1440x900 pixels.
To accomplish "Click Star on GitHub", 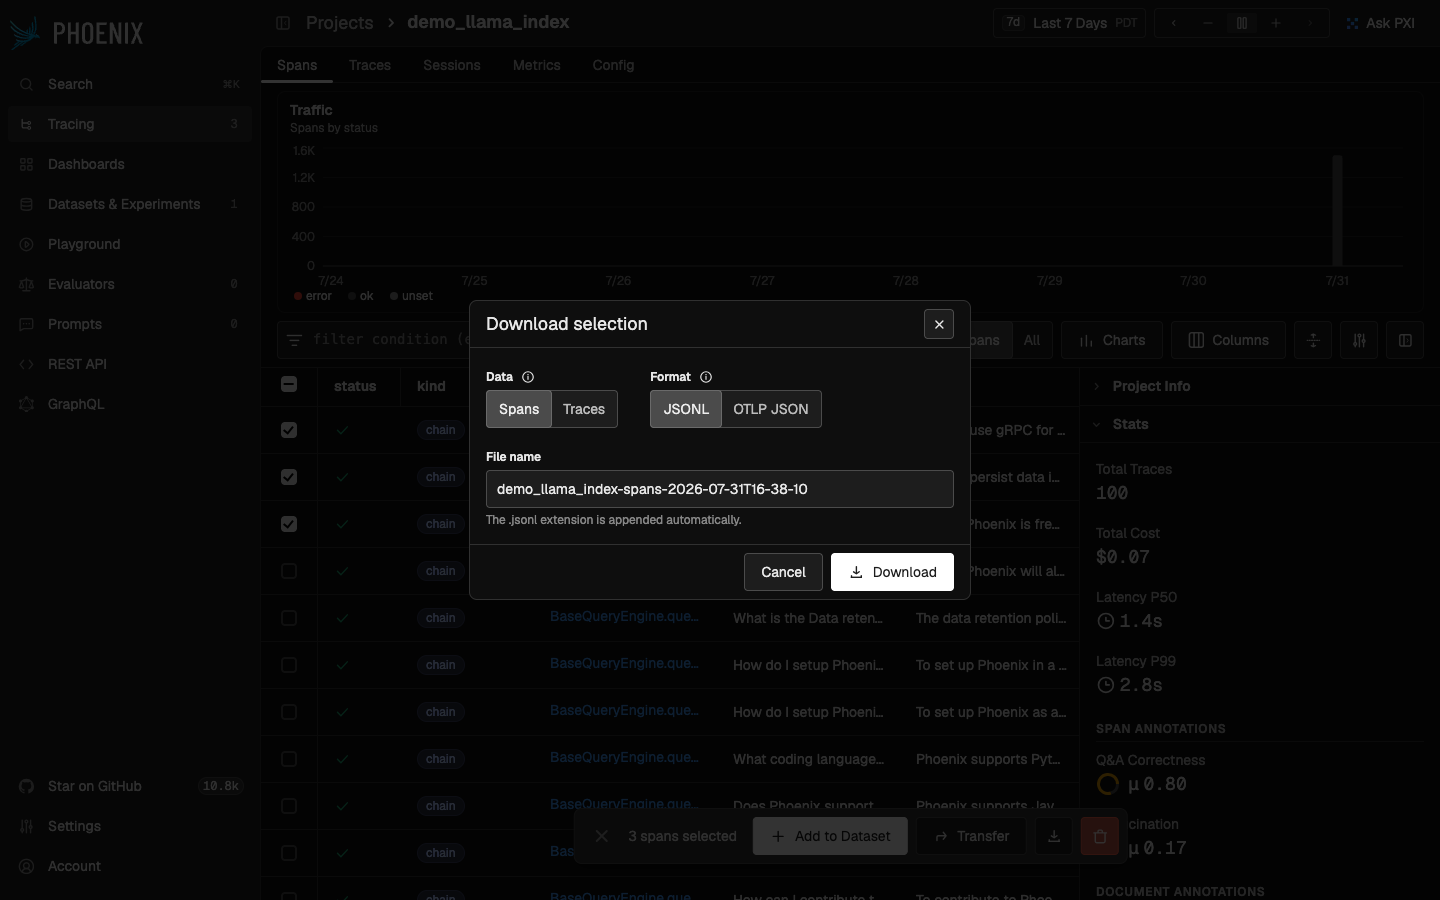I will pyautogui.click(x=130, y=786).
